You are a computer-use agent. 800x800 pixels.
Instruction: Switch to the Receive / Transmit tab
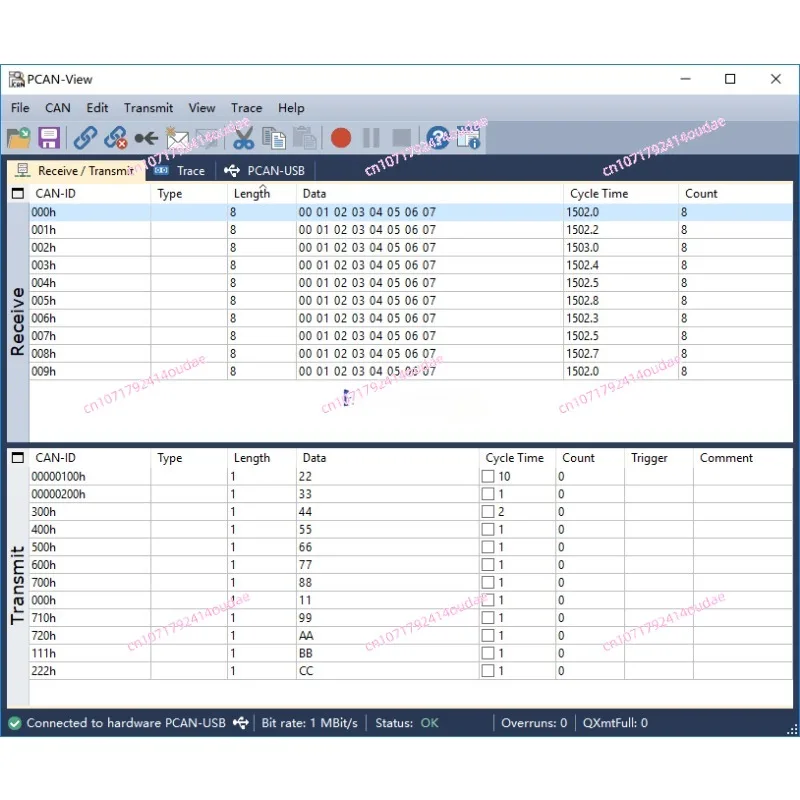coord(77,170)
